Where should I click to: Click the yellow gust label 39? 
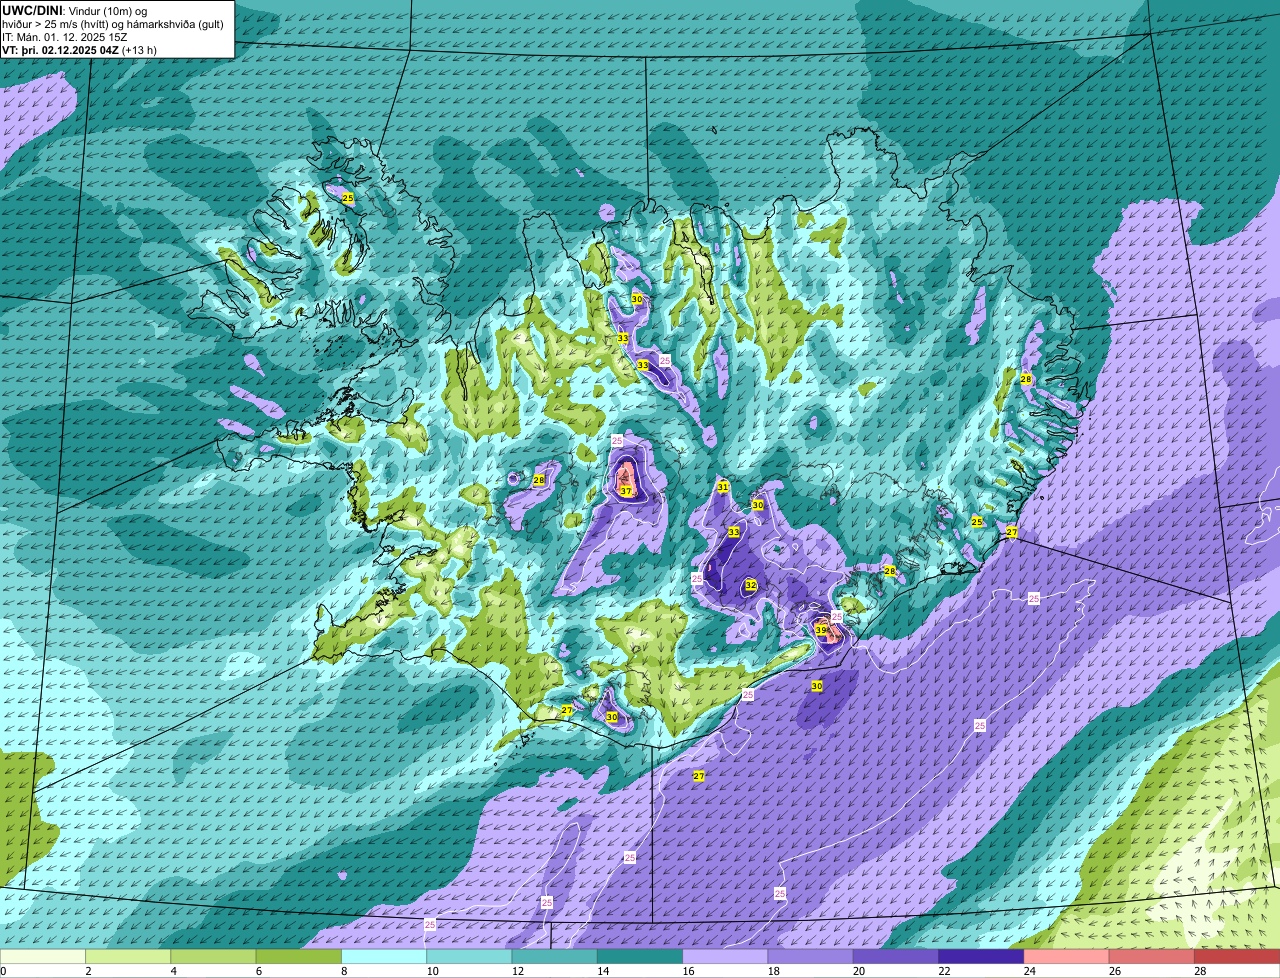tap(821, 630)
